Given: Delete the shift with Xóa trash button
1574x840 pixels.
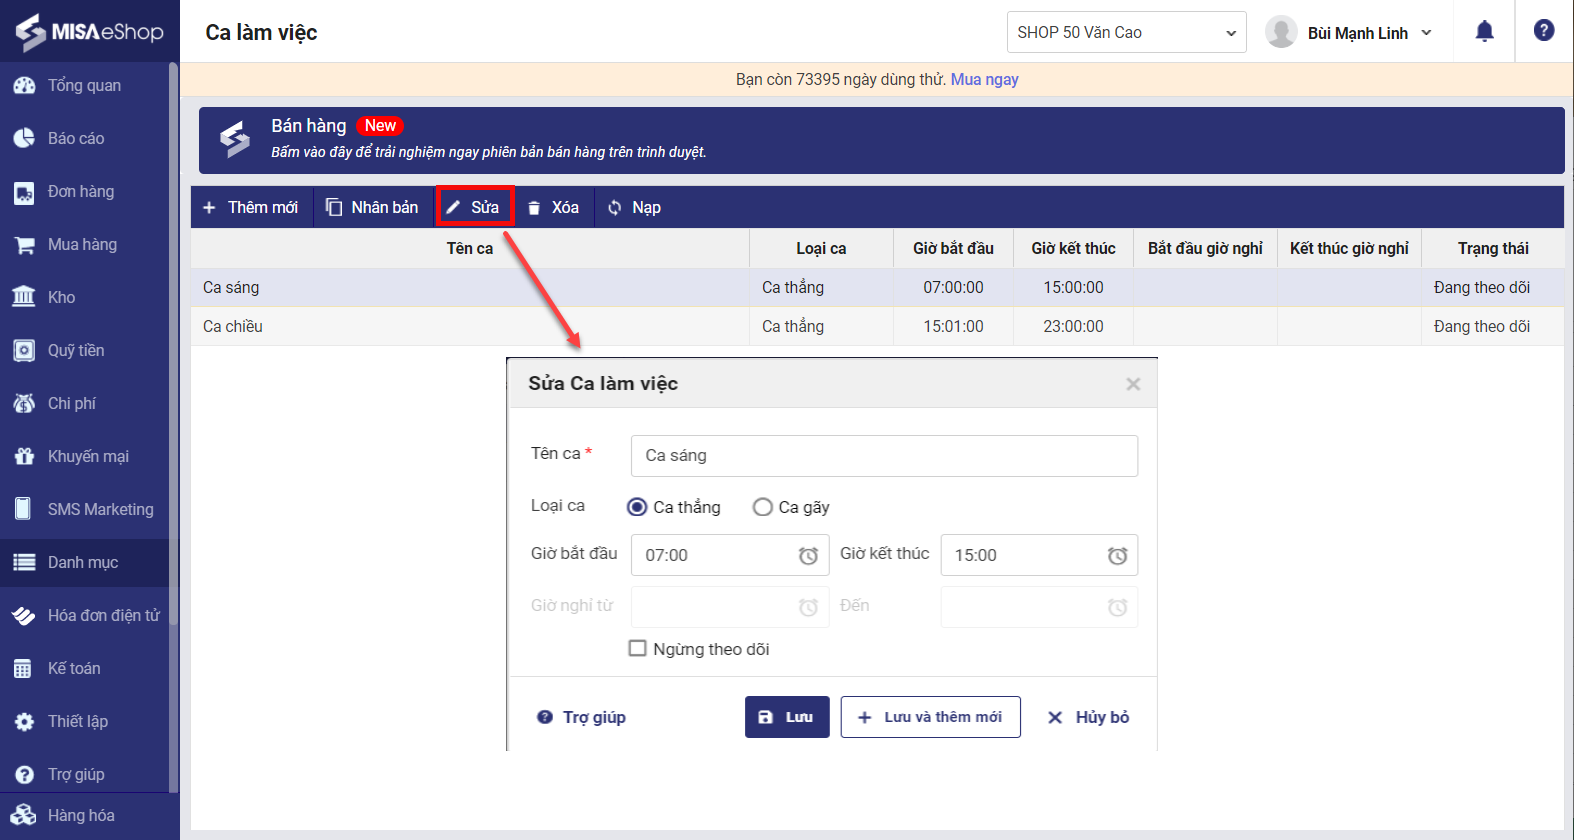Looking at the screenshot, I should click(x=553, y=207).
